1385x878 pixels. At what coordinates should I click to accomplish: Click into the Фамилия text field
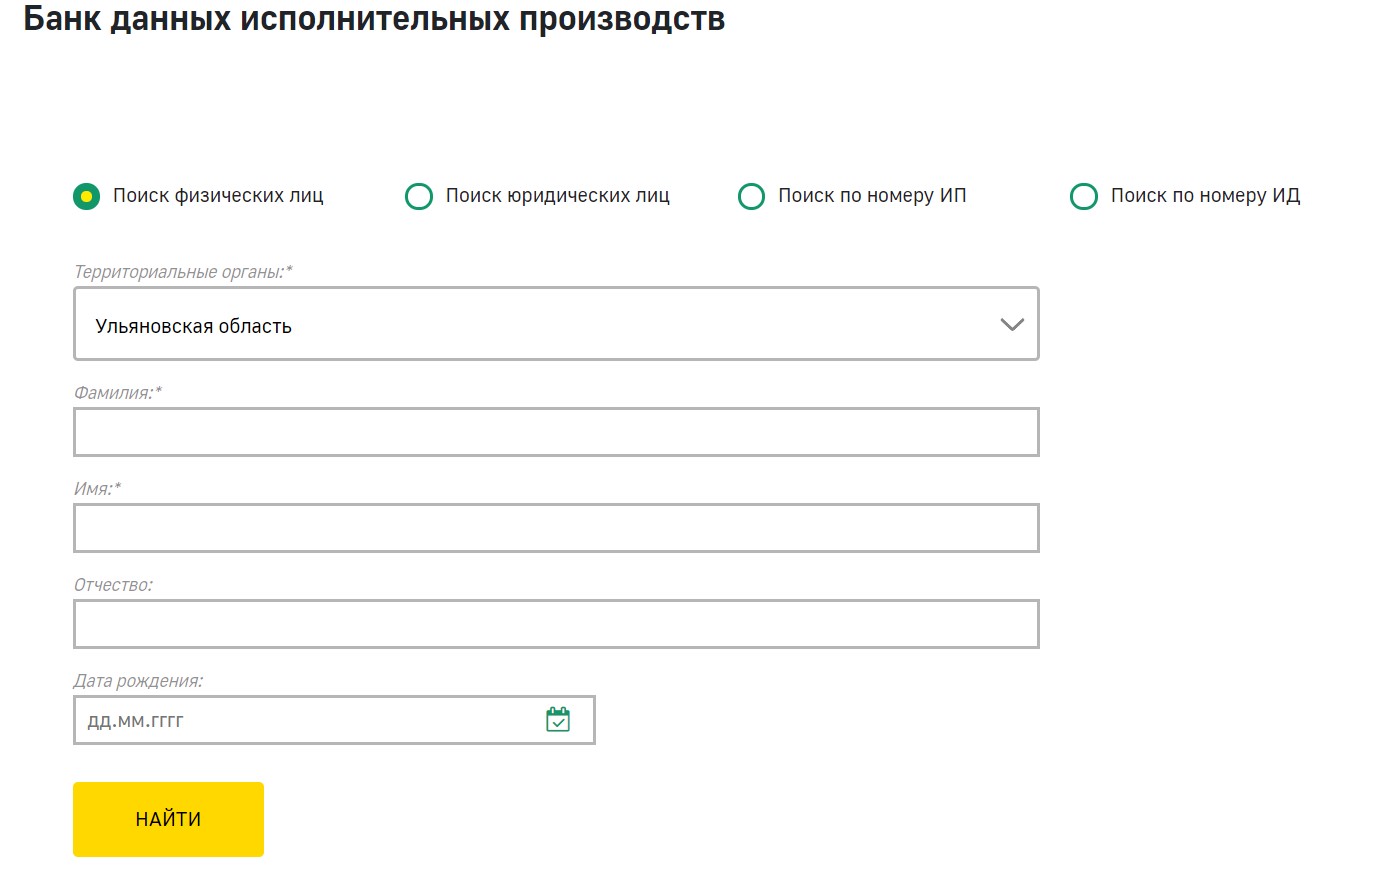556,431
